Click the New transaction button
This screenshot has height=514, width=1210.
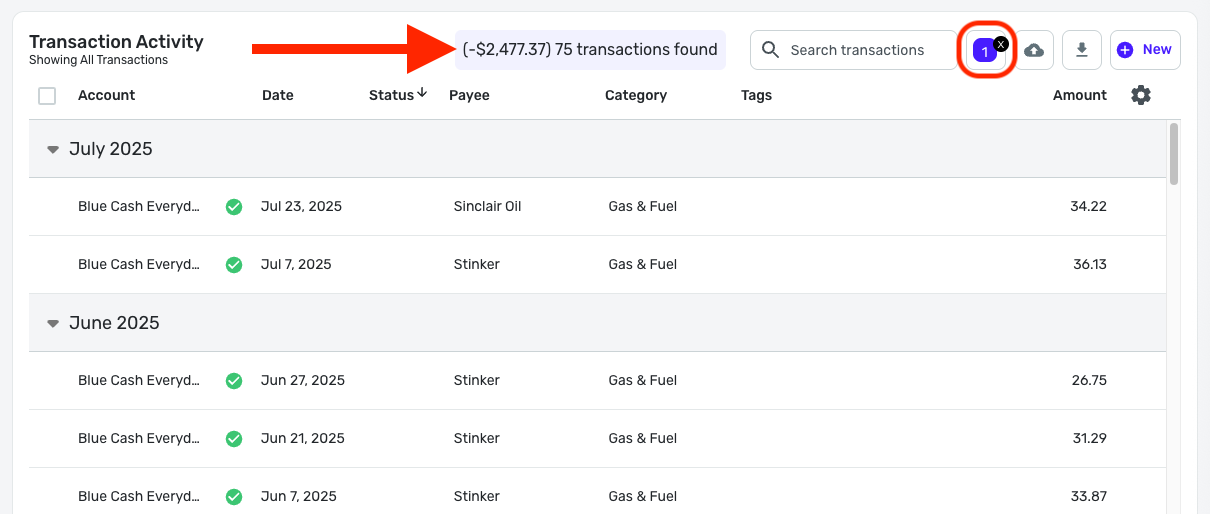1145,50
